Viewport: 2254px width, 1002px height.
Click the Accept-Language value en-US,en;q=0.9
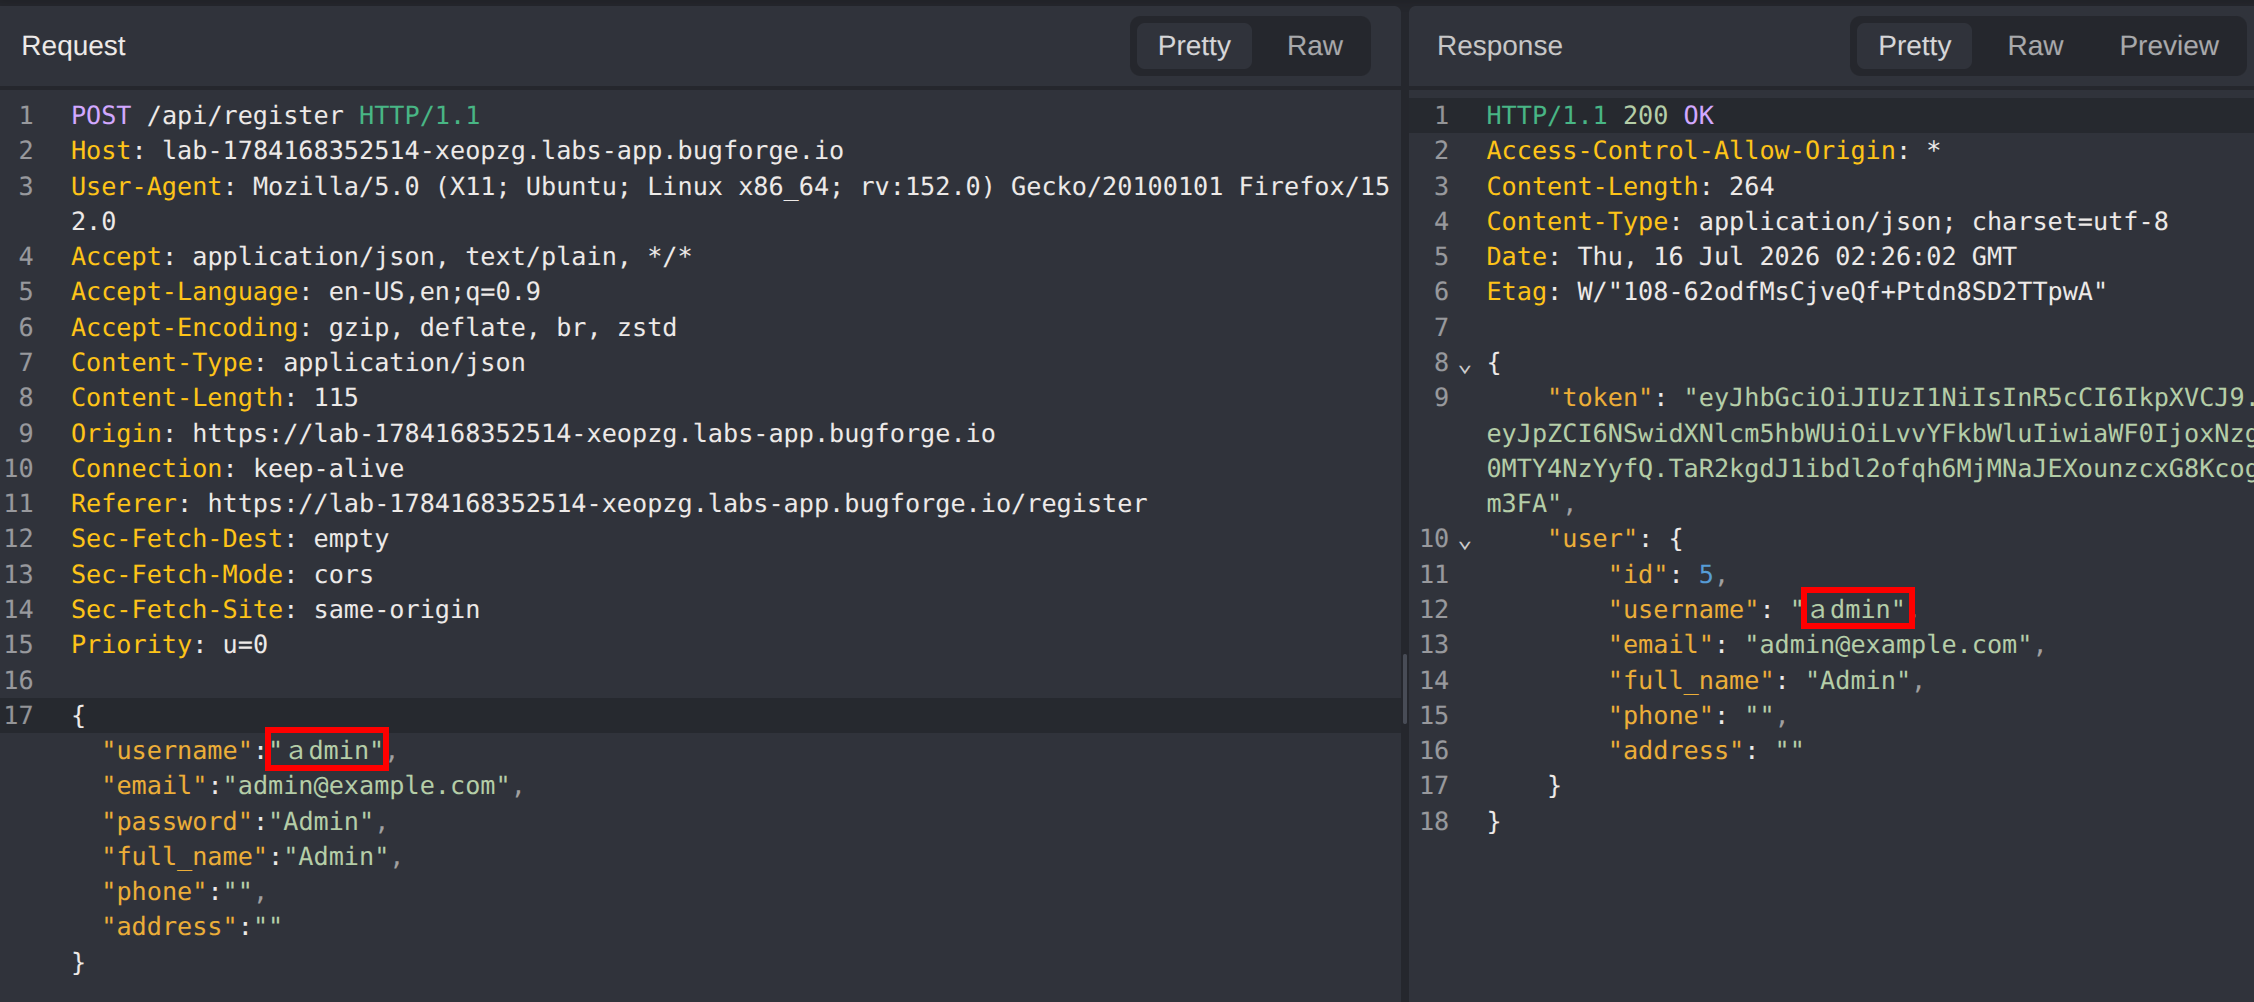pyautogui.click(x=435, y=291)
